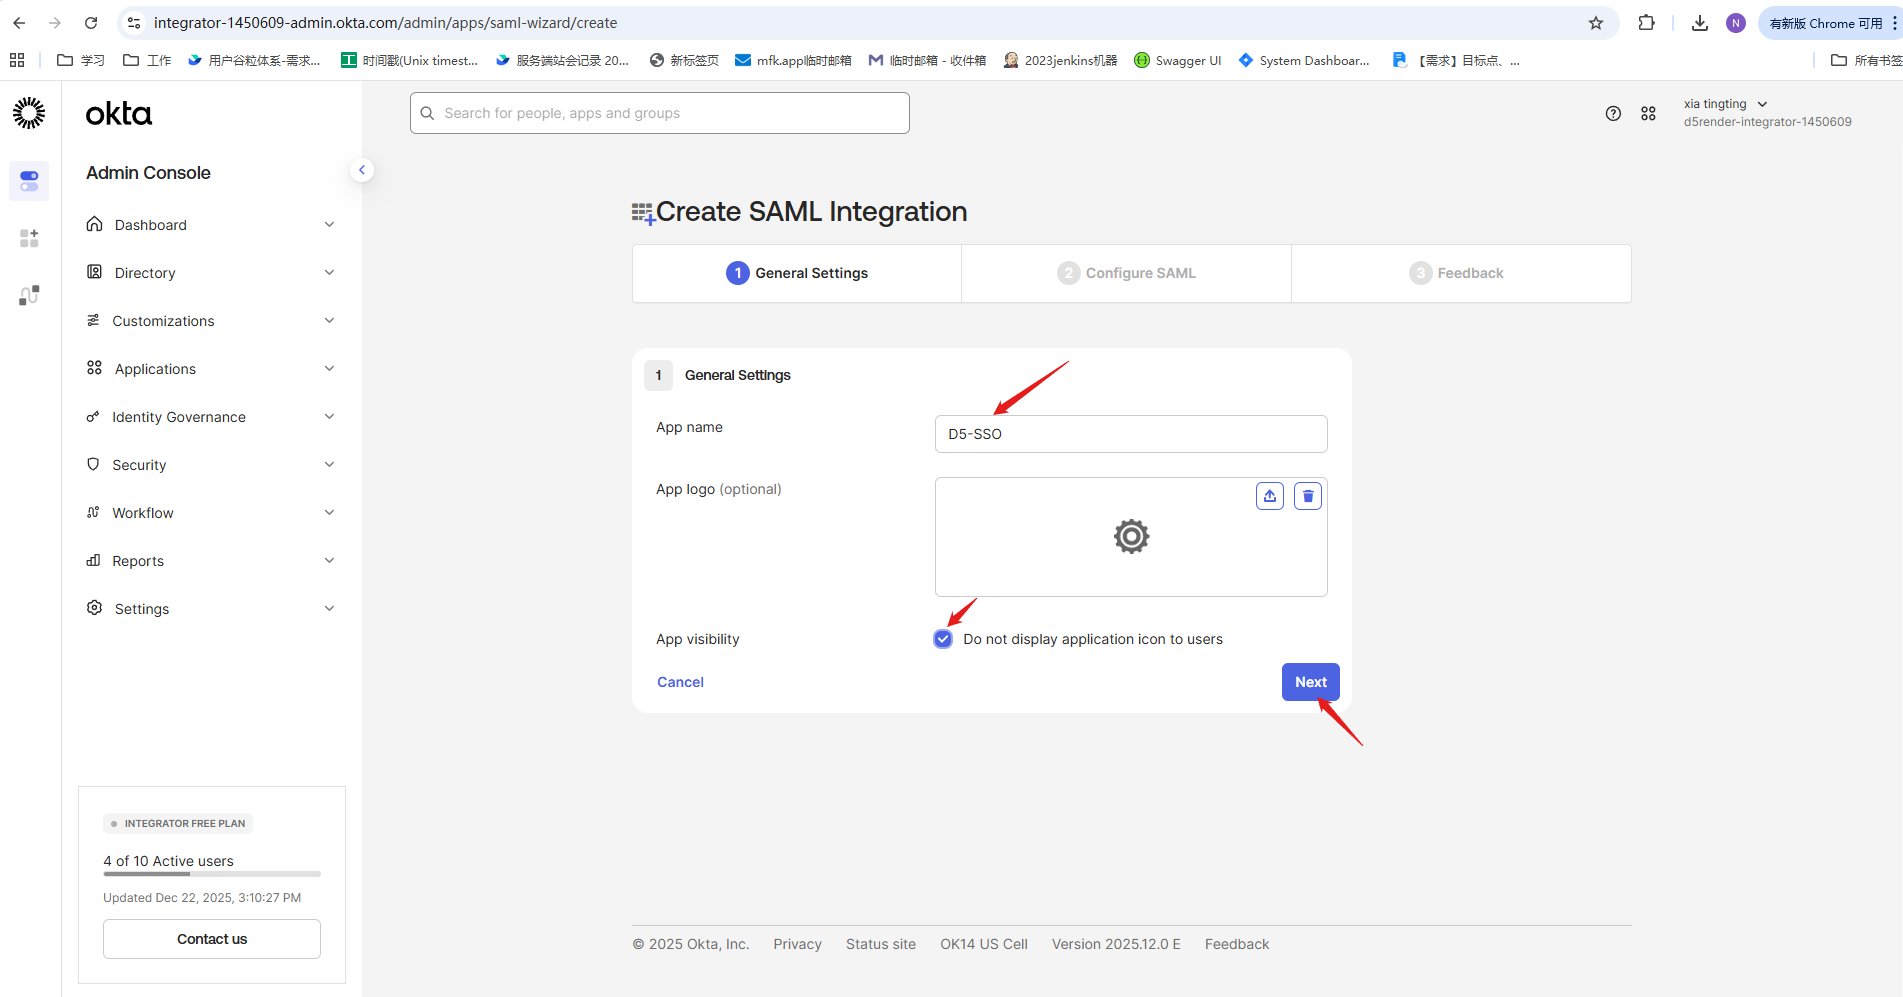Click the App name input field
The width and height of the screenshot is (1903, 997).
pos(1130,434)
